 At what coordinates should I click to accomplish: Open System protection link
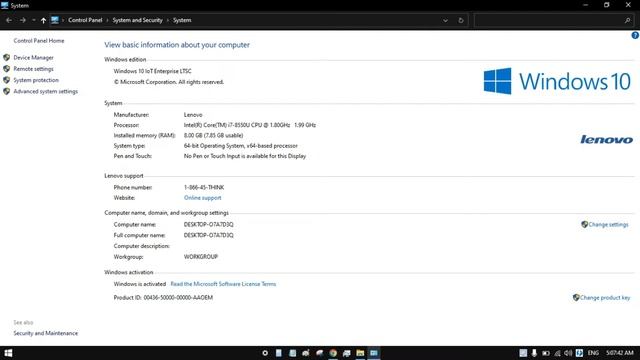pos(36,80)
